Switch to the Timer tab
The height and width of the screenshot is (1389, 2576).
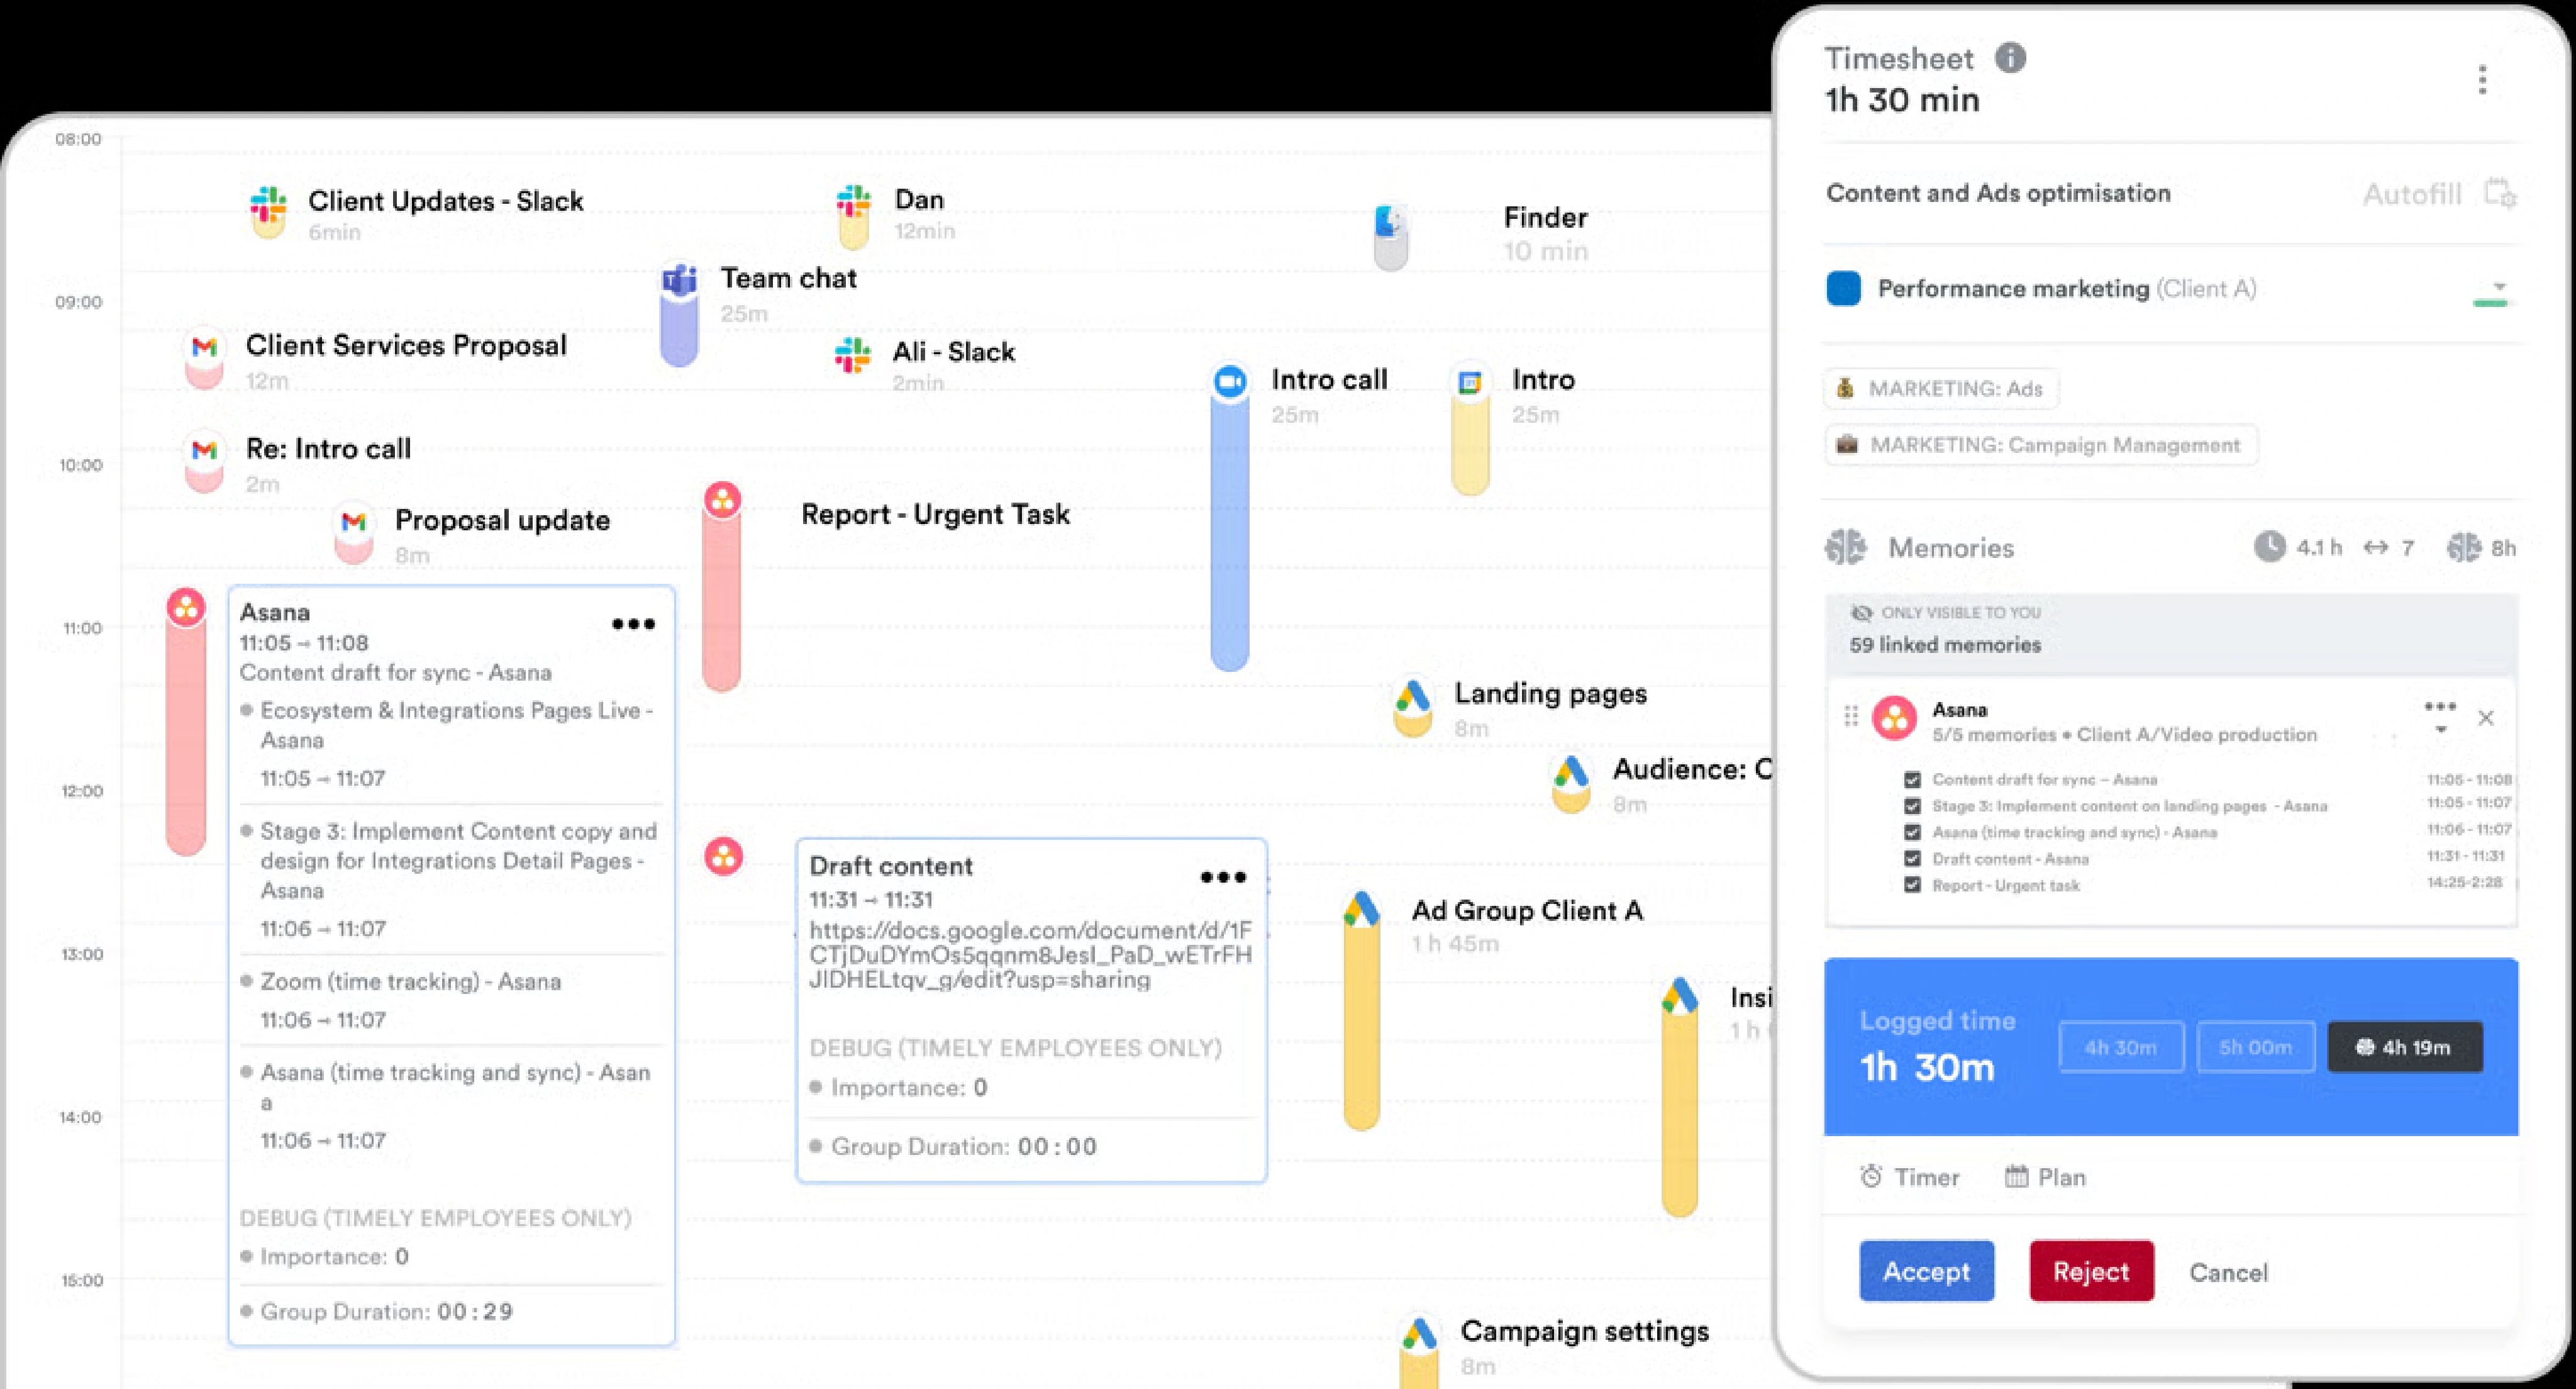click(1910, 1177)
